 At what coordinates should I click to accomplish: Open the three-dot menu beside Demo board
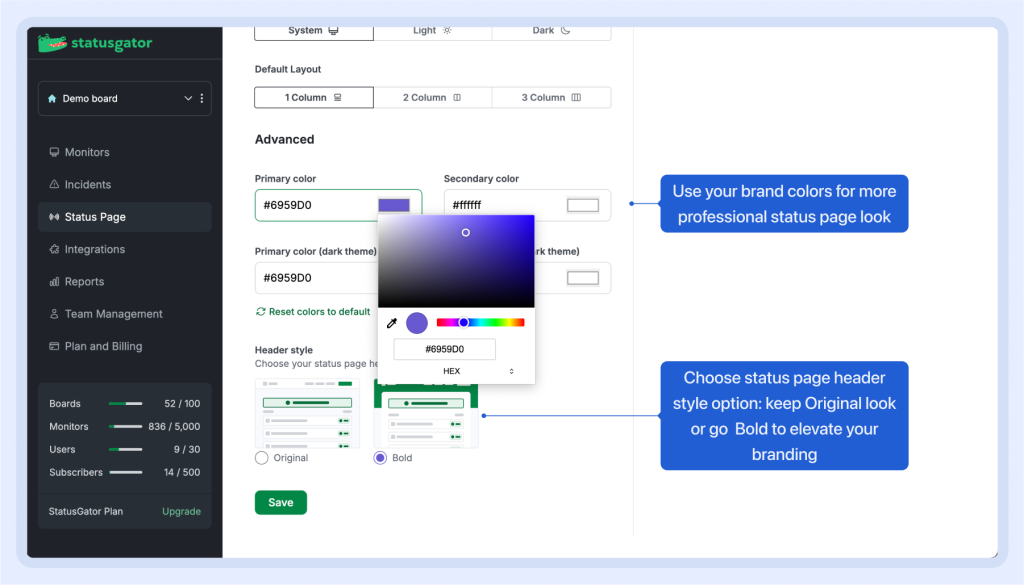(x=202, y=98)
